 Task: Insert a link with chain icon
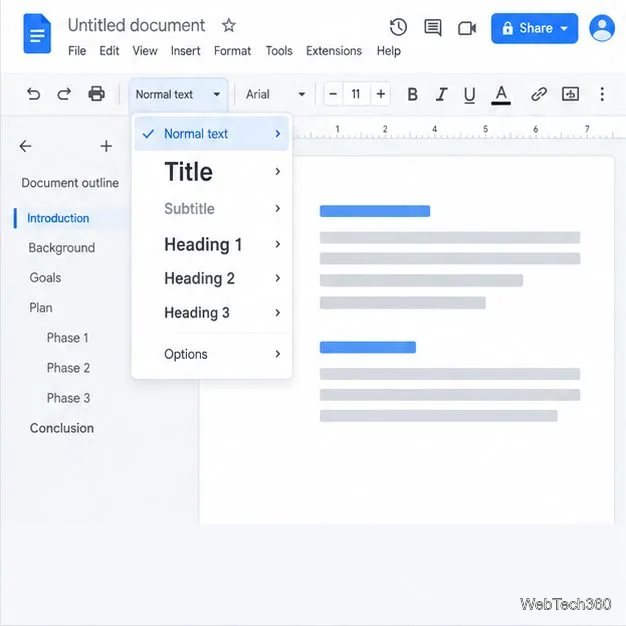(539, 94)
